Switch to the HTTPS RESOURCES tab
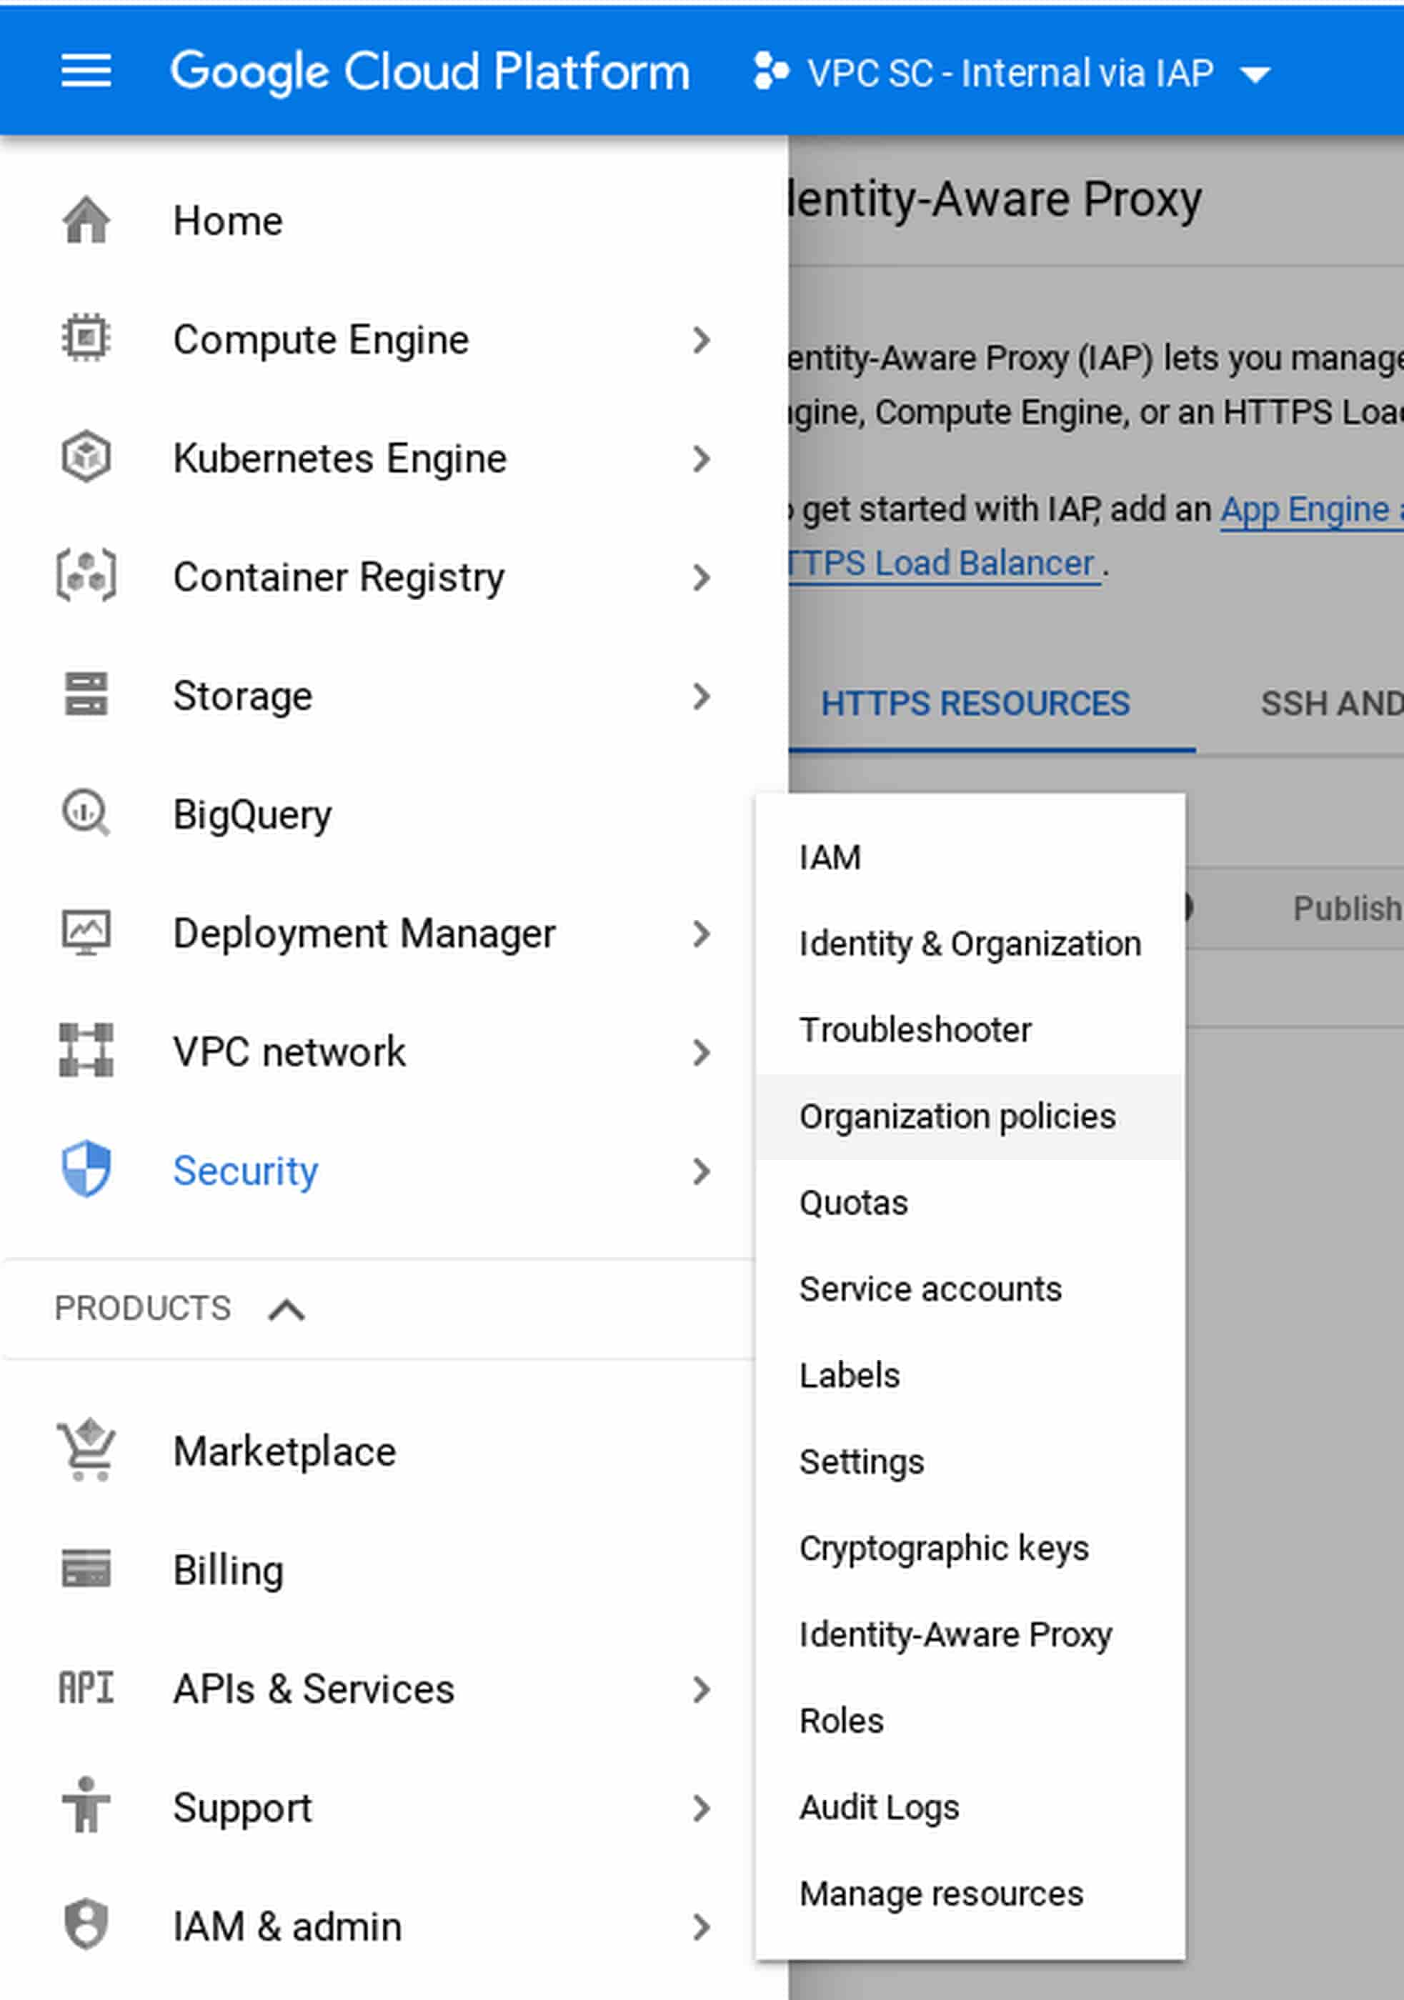This screenshot has width=1404, height=2000. [975, 704]
